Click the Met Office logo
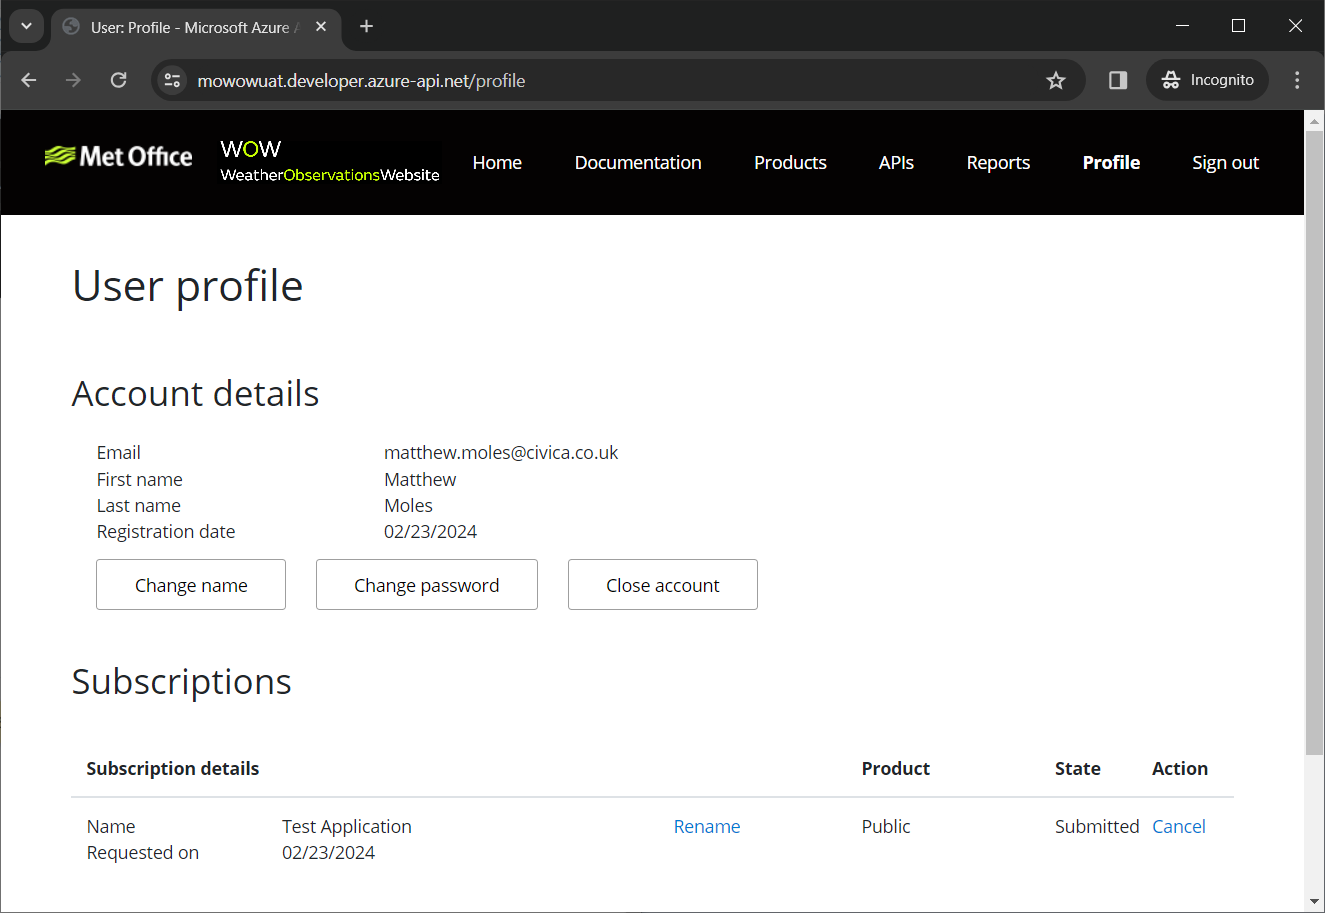Image resolution: width=1325 pixels, height=913 pixels. (x=119, y=157)
